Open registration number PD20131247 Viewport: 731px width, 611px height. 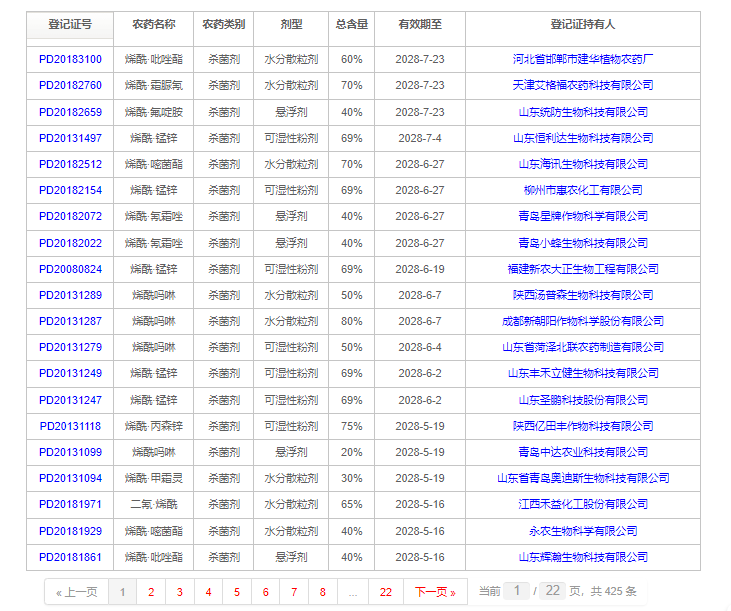(x=70, y=400)
